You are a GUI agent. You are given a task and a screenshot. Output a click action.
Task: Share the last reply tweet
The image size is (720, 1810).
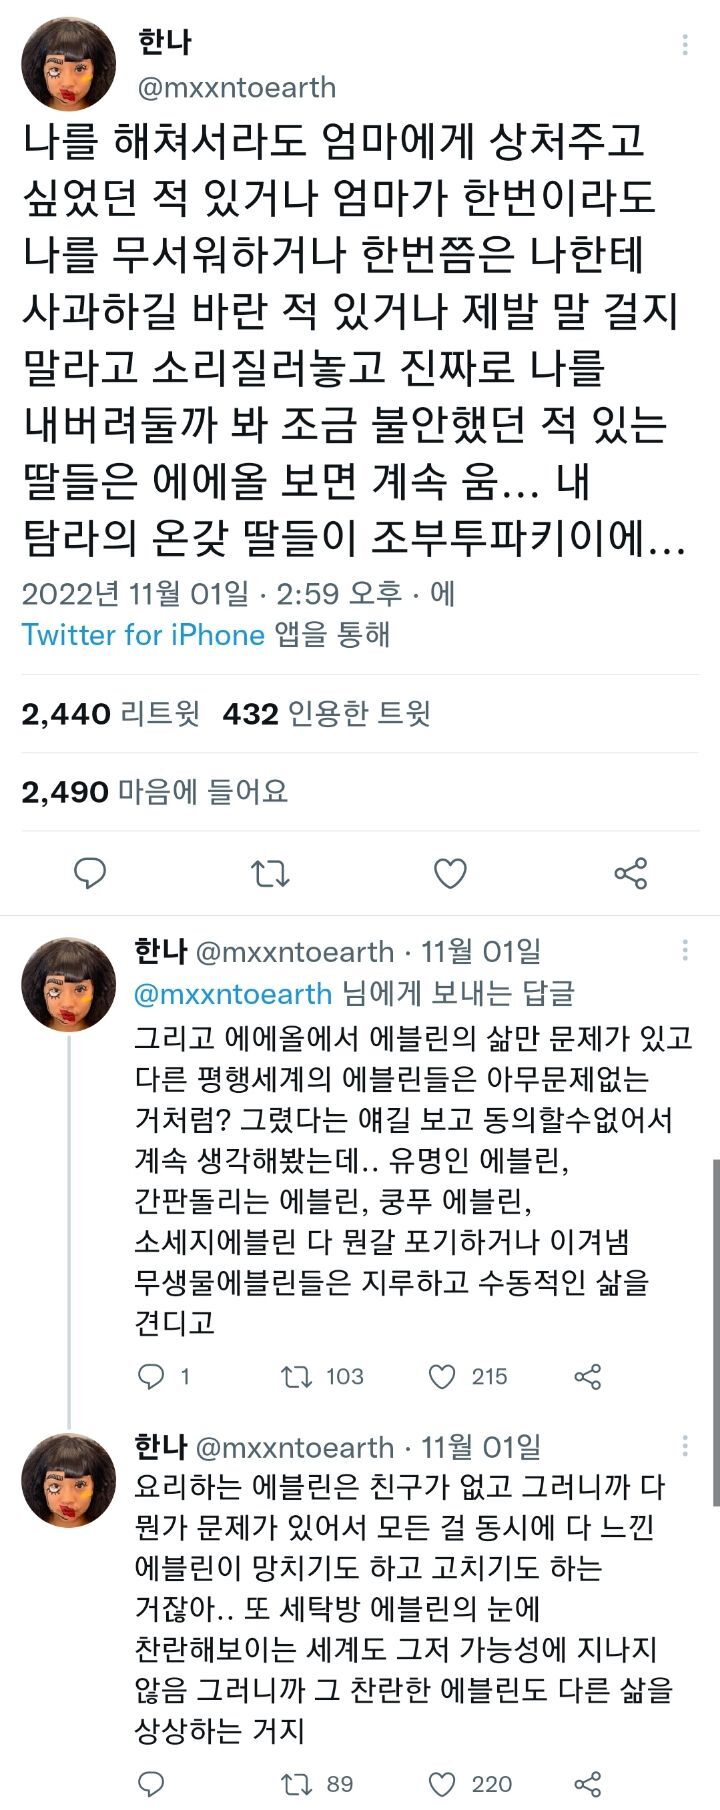click(588, 1783)
